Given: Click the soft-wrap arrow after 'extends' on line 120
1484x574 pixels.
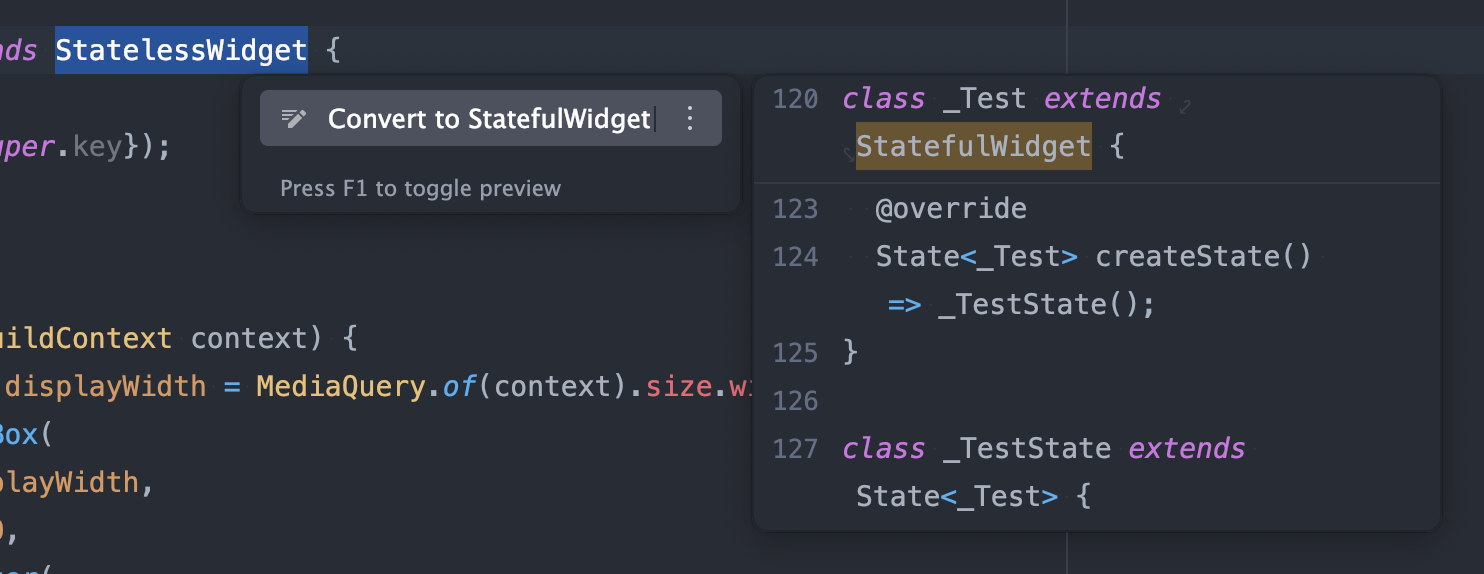Looking at the screenshot, I should (x=1186, y=103).
